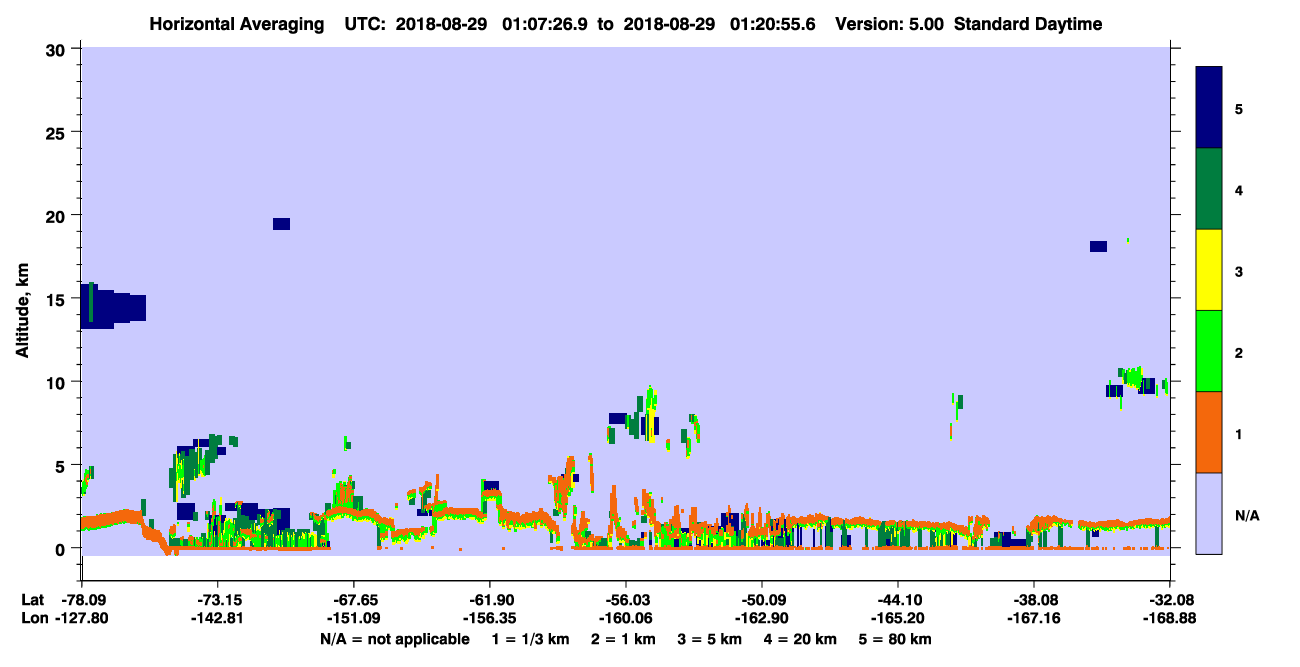This screenshot has width=1300, height=667.
Task: Click the y-axis tick label 30
Action: 58,50
